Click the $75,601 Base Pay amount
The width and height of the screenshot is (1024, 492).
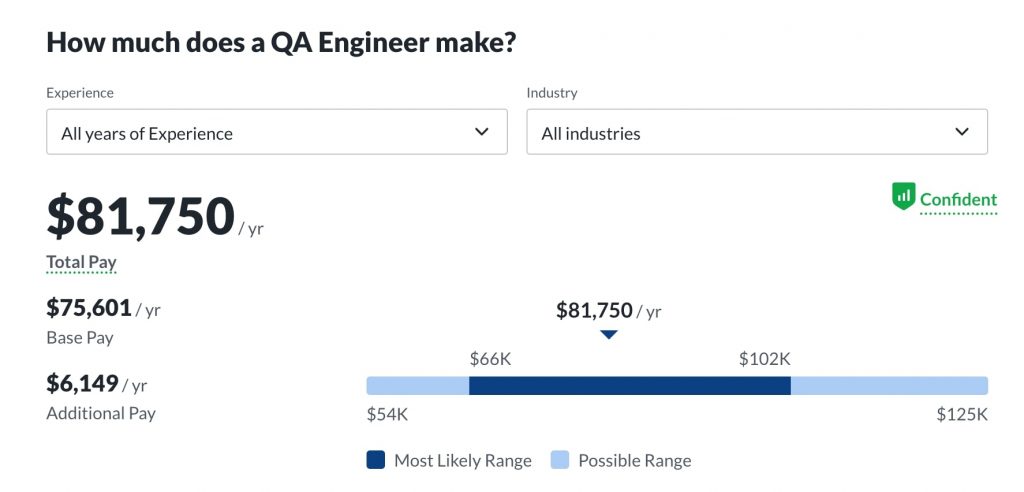pyautogui.click(x=88, y=308)
